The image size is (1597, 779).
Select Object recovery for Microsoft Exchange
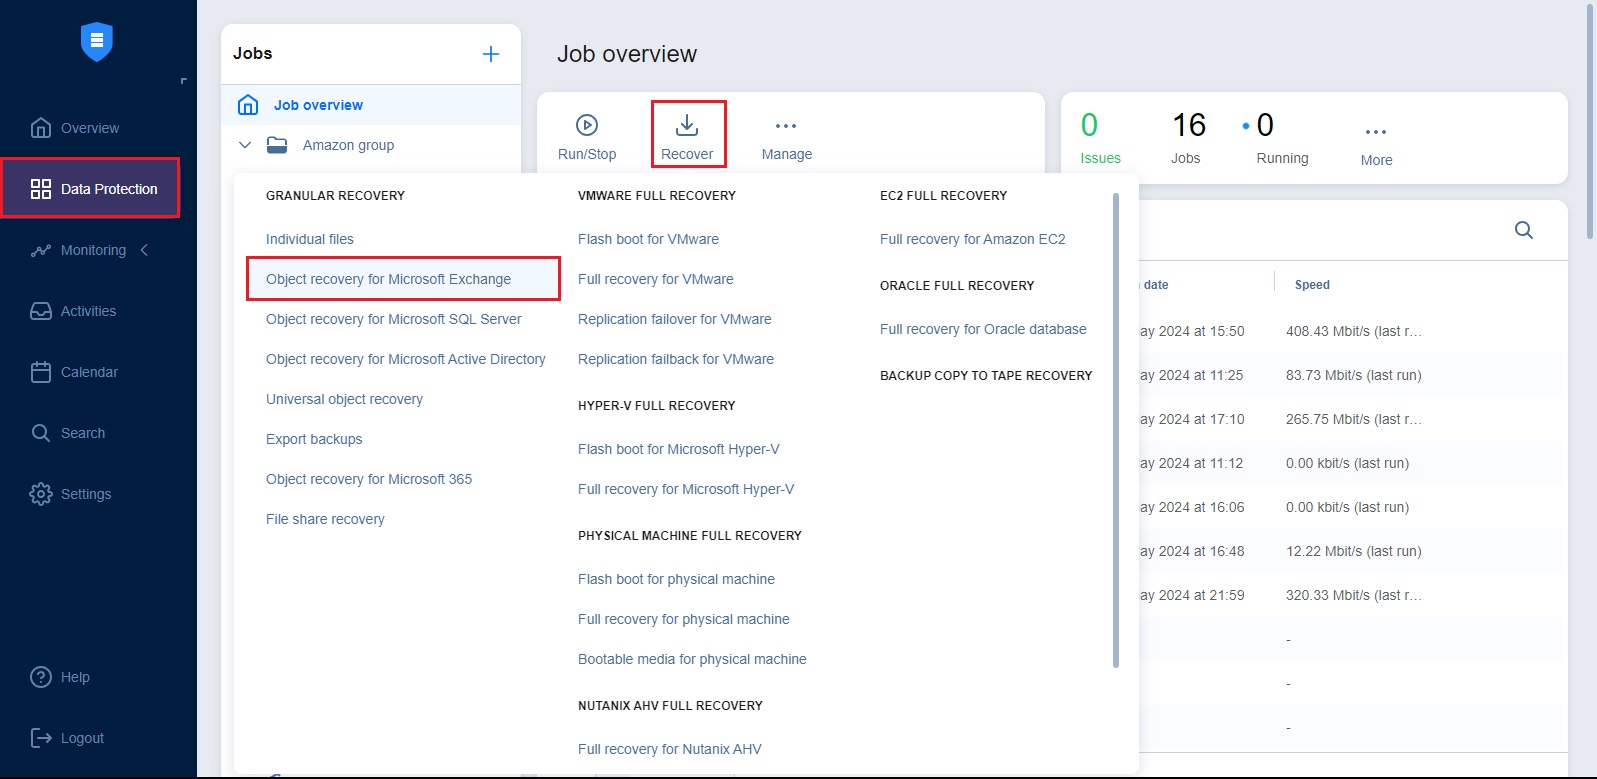pos(388,279)
